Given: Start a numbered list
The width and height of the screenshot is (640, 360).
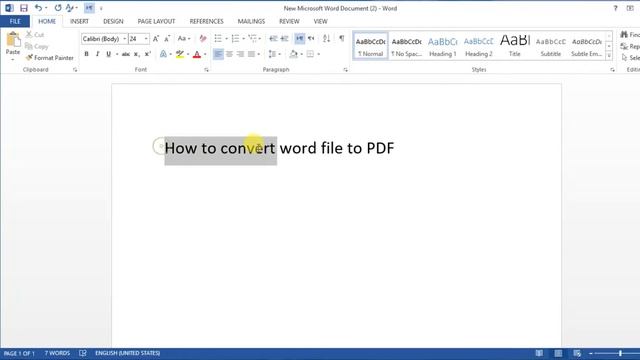Looking at the screenshot, I should click(x=235, y=39).
